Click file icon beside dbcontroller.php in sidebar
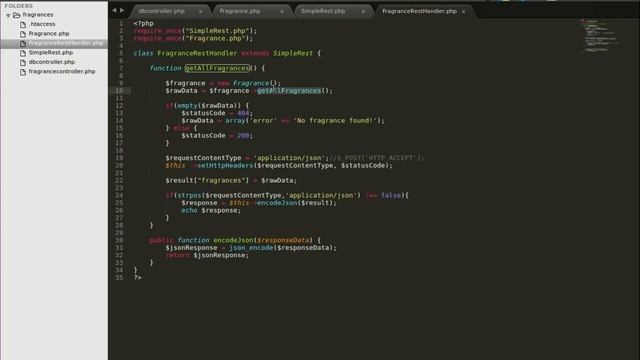This screenshot has width=640, height=360. coord(23,62)
